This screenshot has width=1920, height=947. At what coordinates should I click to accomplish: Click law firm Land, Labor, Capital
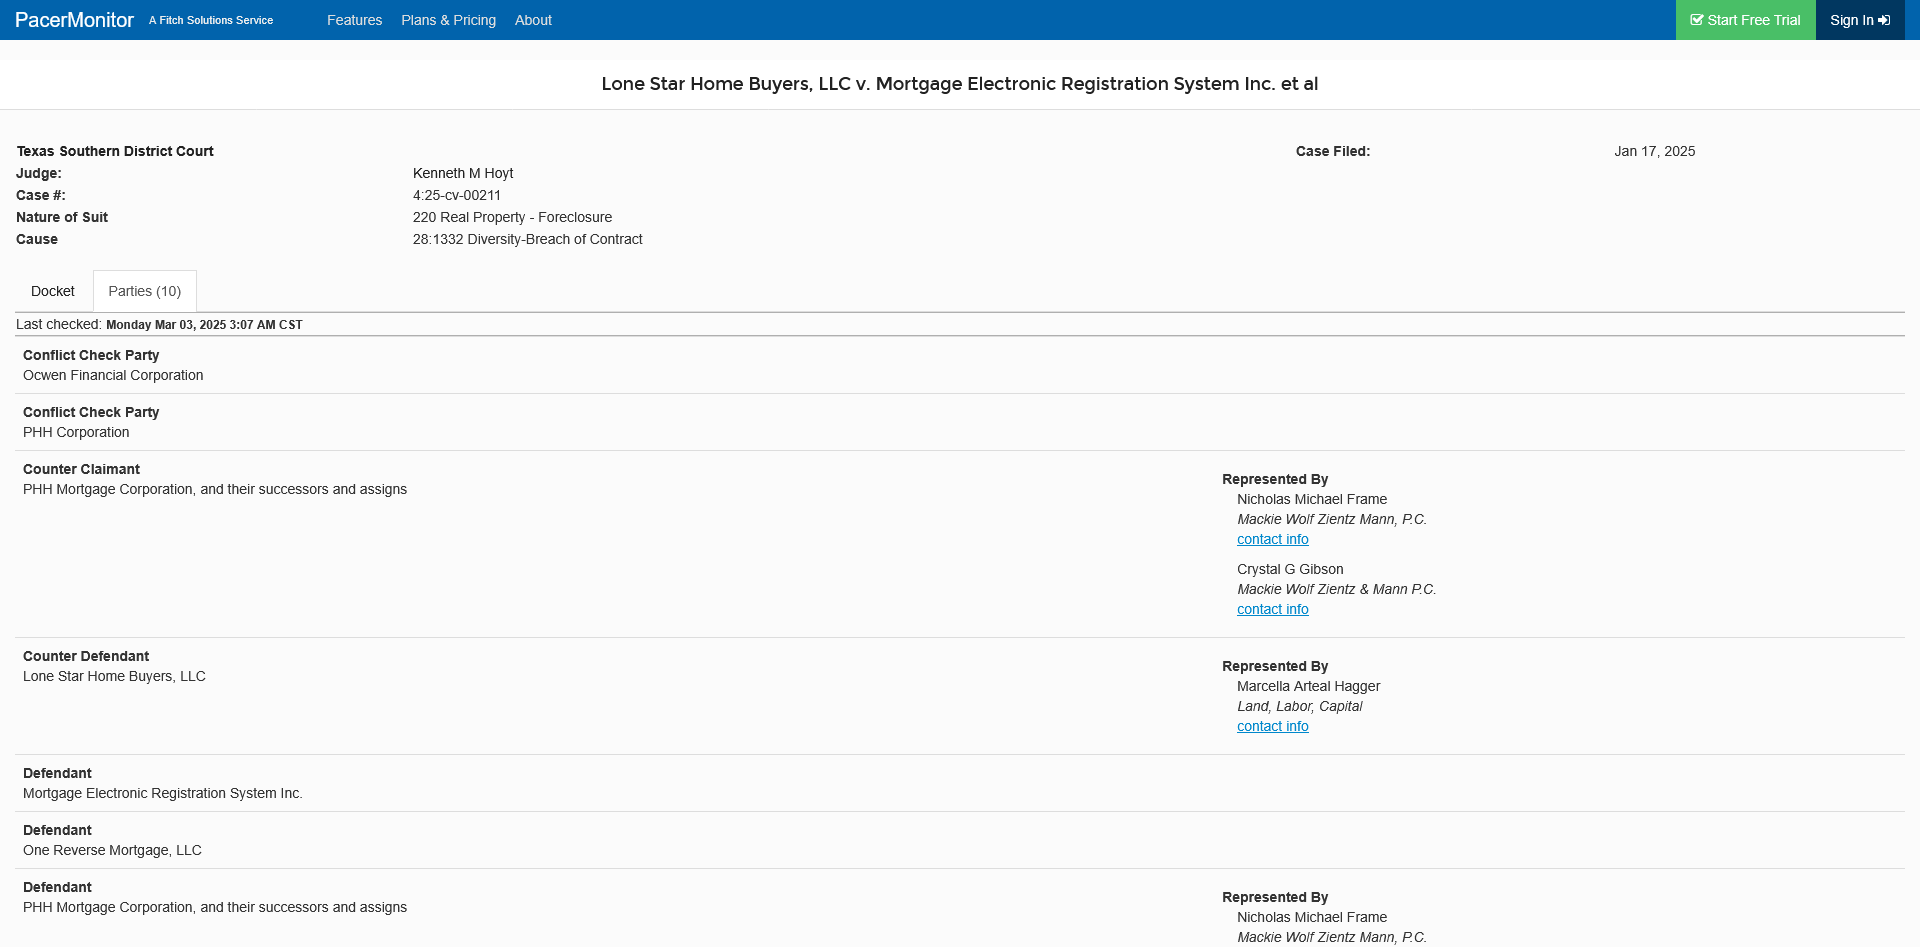click(1299, 706)
